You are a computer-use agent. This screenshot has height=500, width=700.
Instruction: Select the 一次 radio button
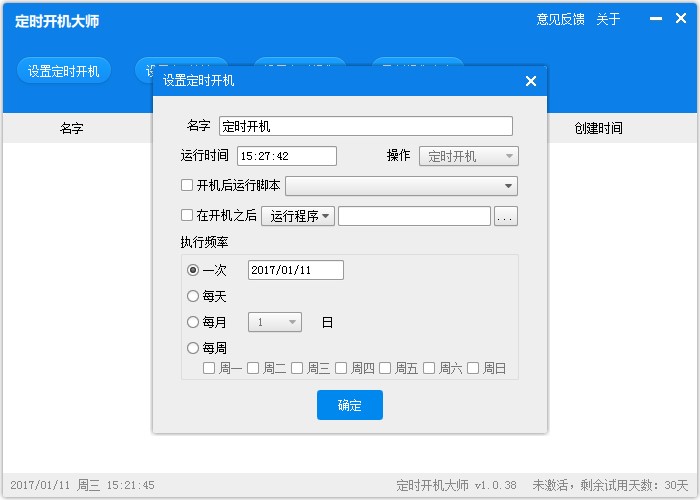tap(193, 270)
